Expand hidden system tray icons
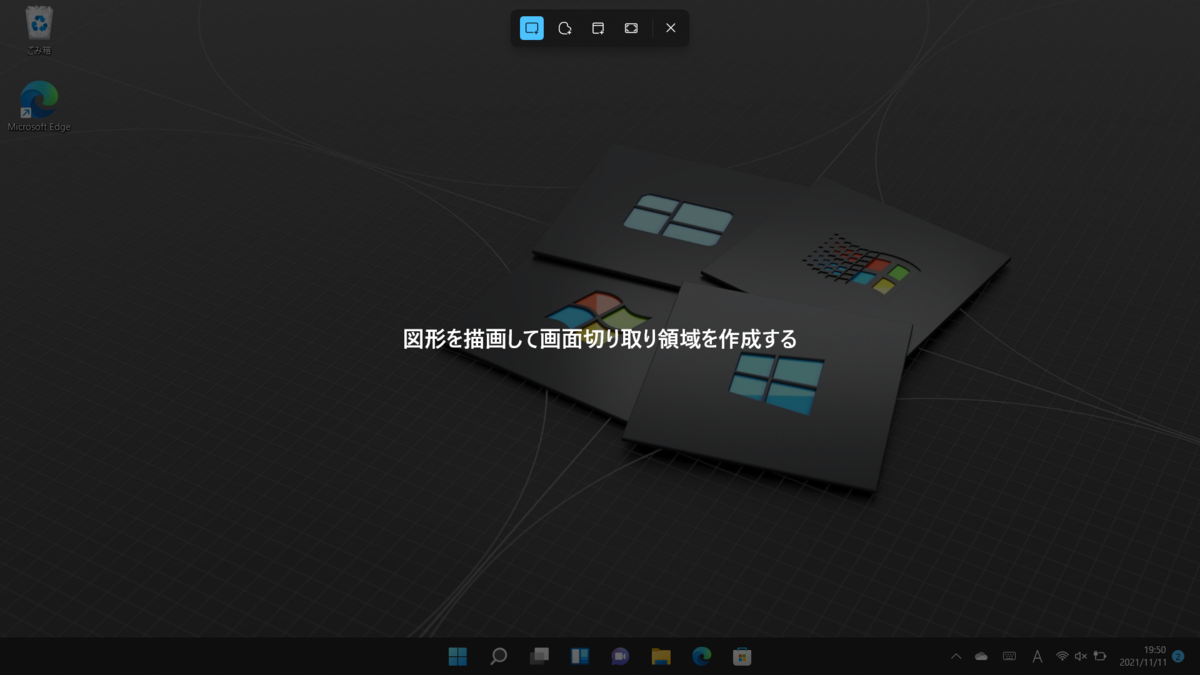This screenshot has height=675, width=1200. [956, 656]
